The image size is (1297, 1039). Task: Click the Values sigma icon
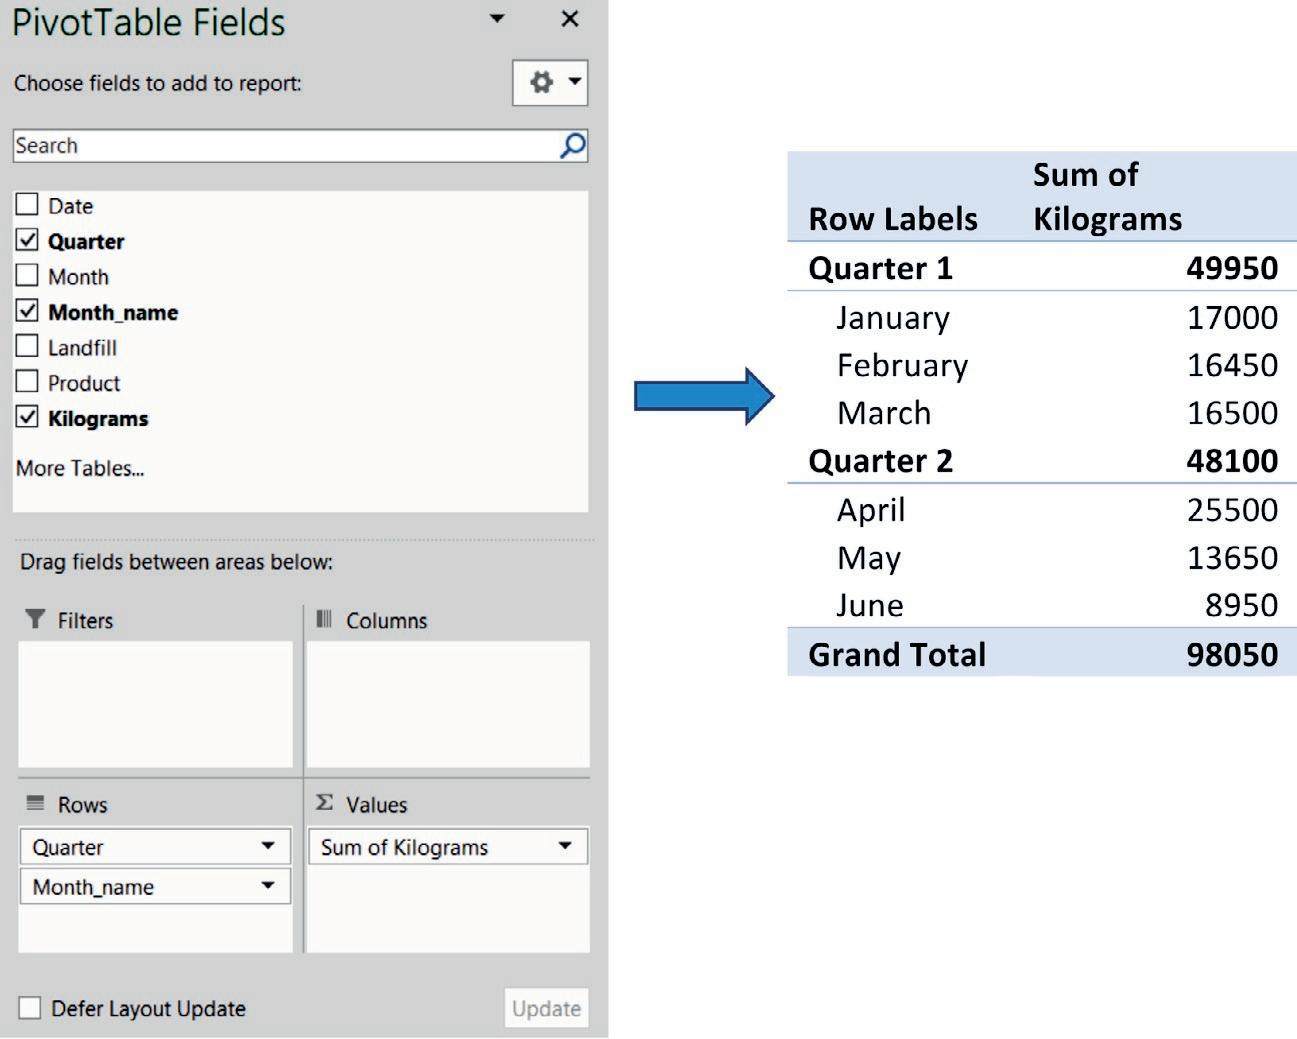(x=324, y=803)
